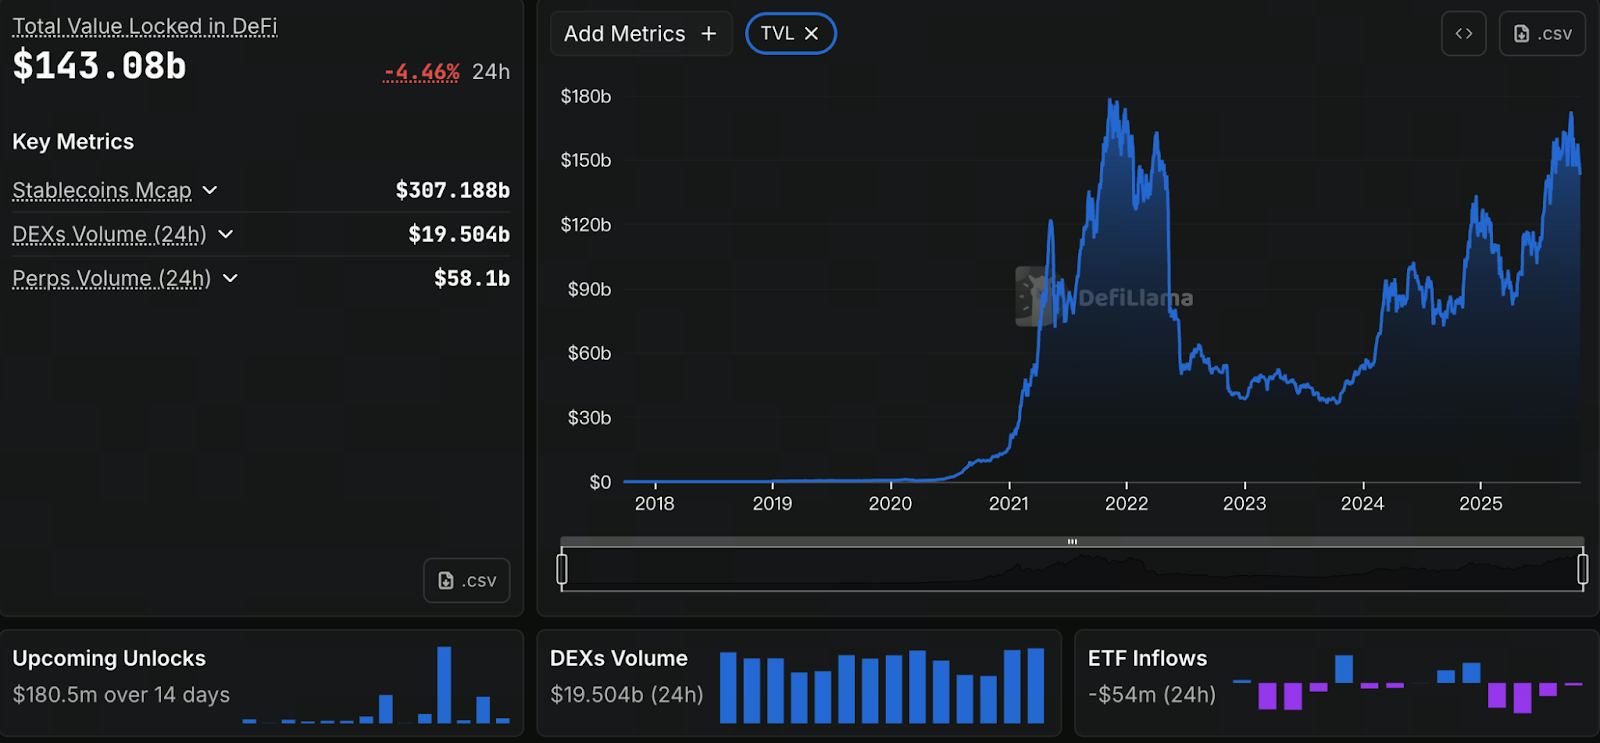Click the -4.46% 24h change value
The image size is (1600, 743).
[x=421, y=72]
